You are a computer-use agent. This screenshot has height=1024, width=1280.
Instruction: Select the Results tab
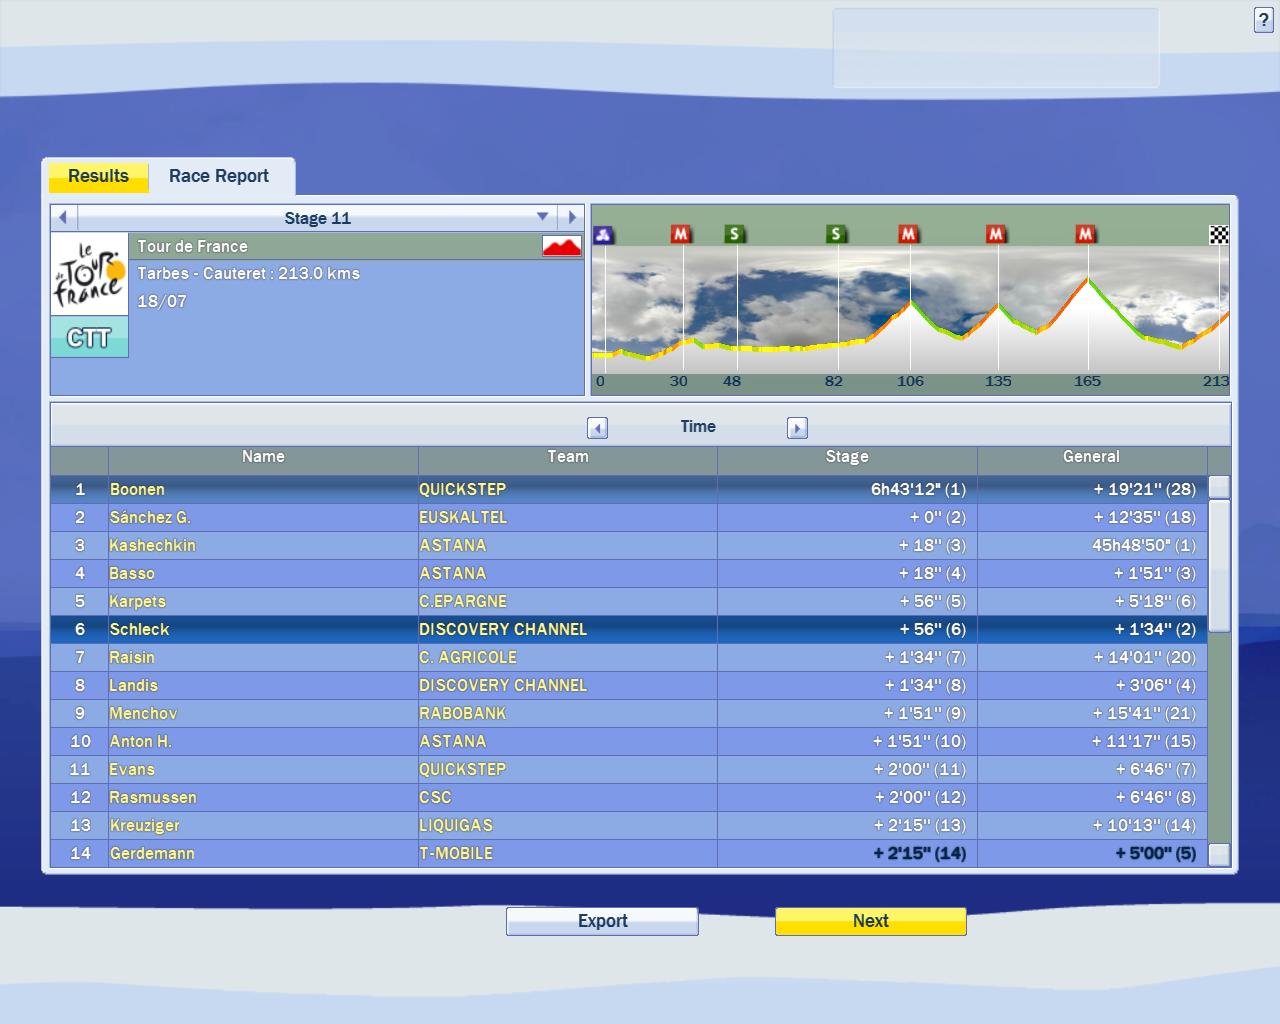[98, 176]
